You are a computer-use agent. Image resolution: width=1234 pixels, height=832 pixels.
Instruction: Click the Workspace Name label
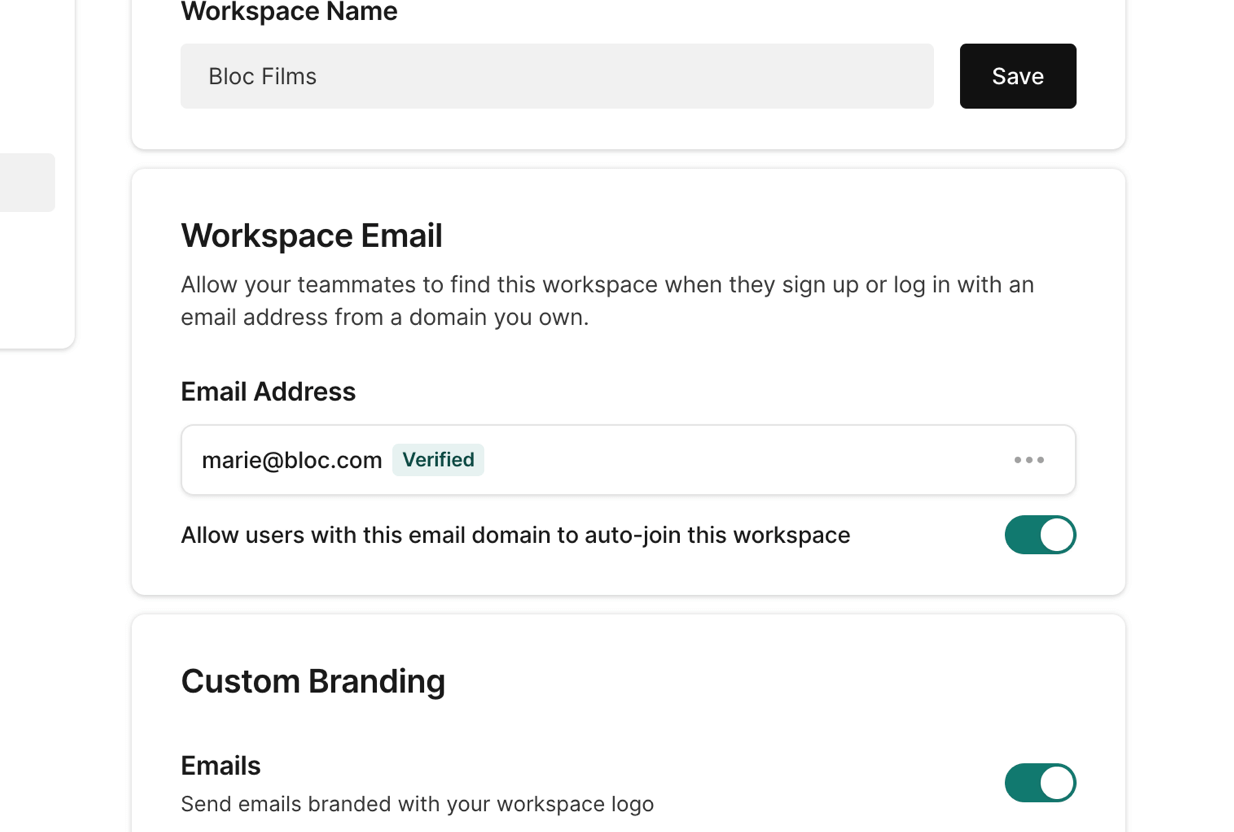pyautogui.click(x=289, y=12)
